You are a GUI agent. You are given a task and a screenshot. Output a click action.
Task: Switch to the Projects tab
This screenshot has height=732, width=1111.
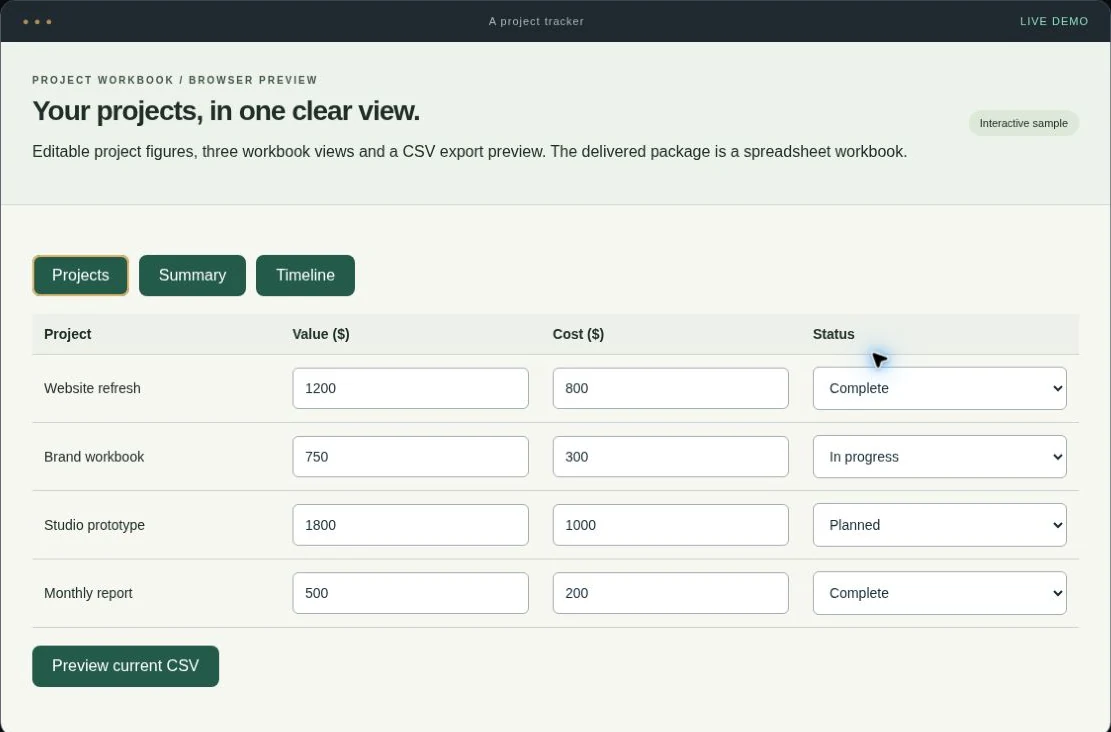80,275
